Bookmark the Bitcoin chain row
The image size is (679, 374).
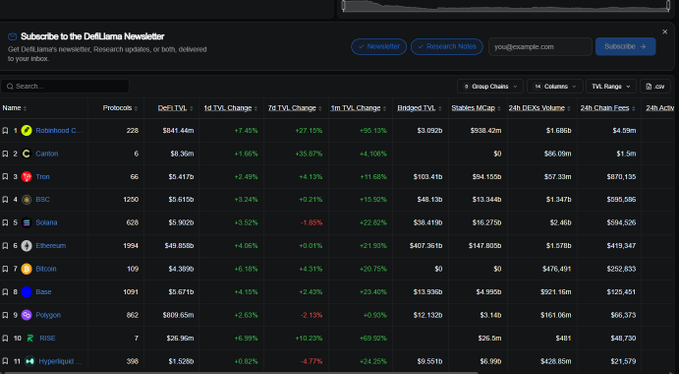coord(5,269)
